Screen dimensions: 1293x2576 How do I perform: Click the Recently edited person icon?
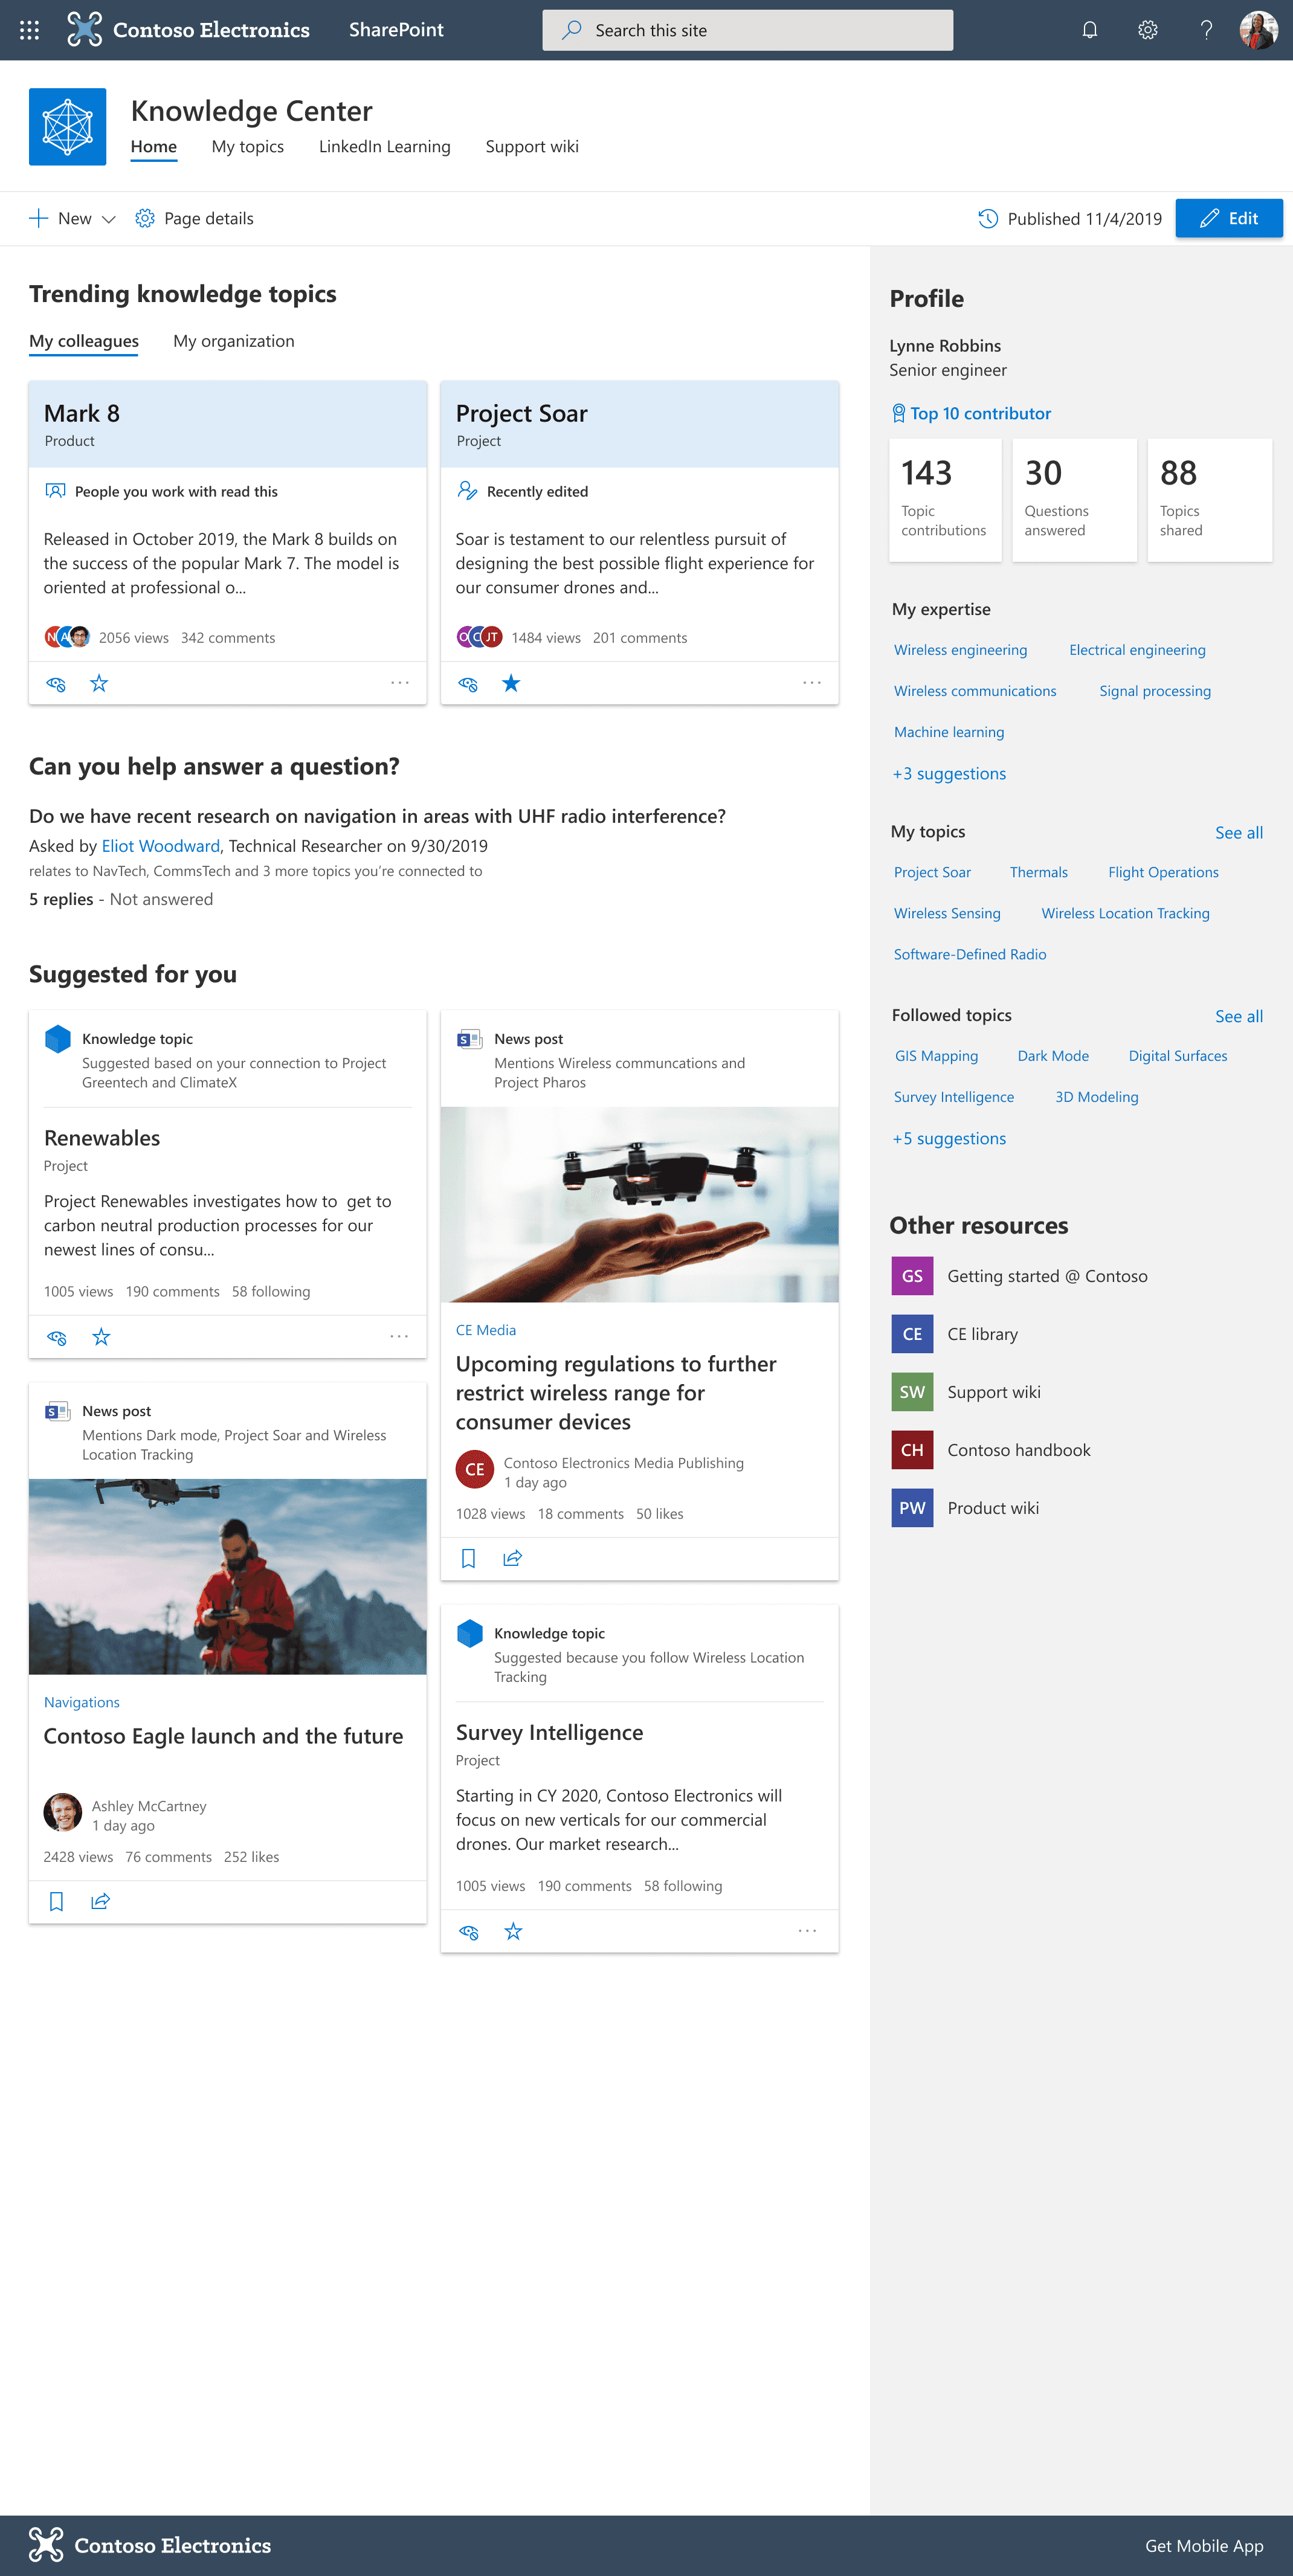tap(467, 491)
